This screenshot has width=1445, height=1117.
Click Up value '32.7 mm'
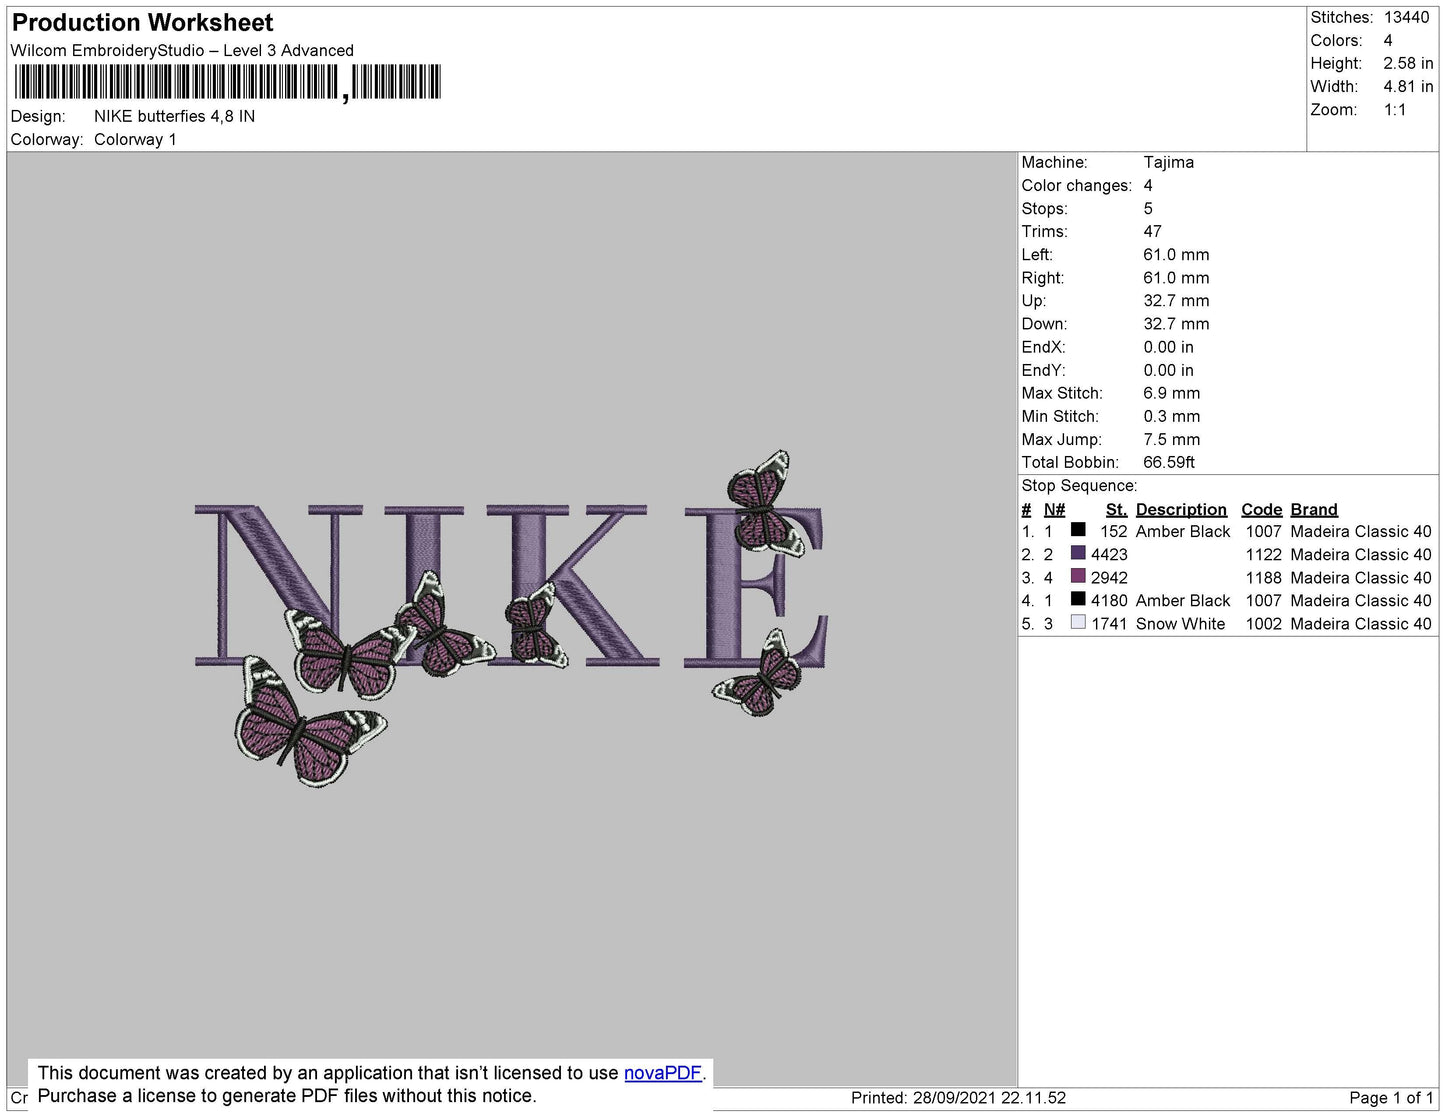[1176, 301]
